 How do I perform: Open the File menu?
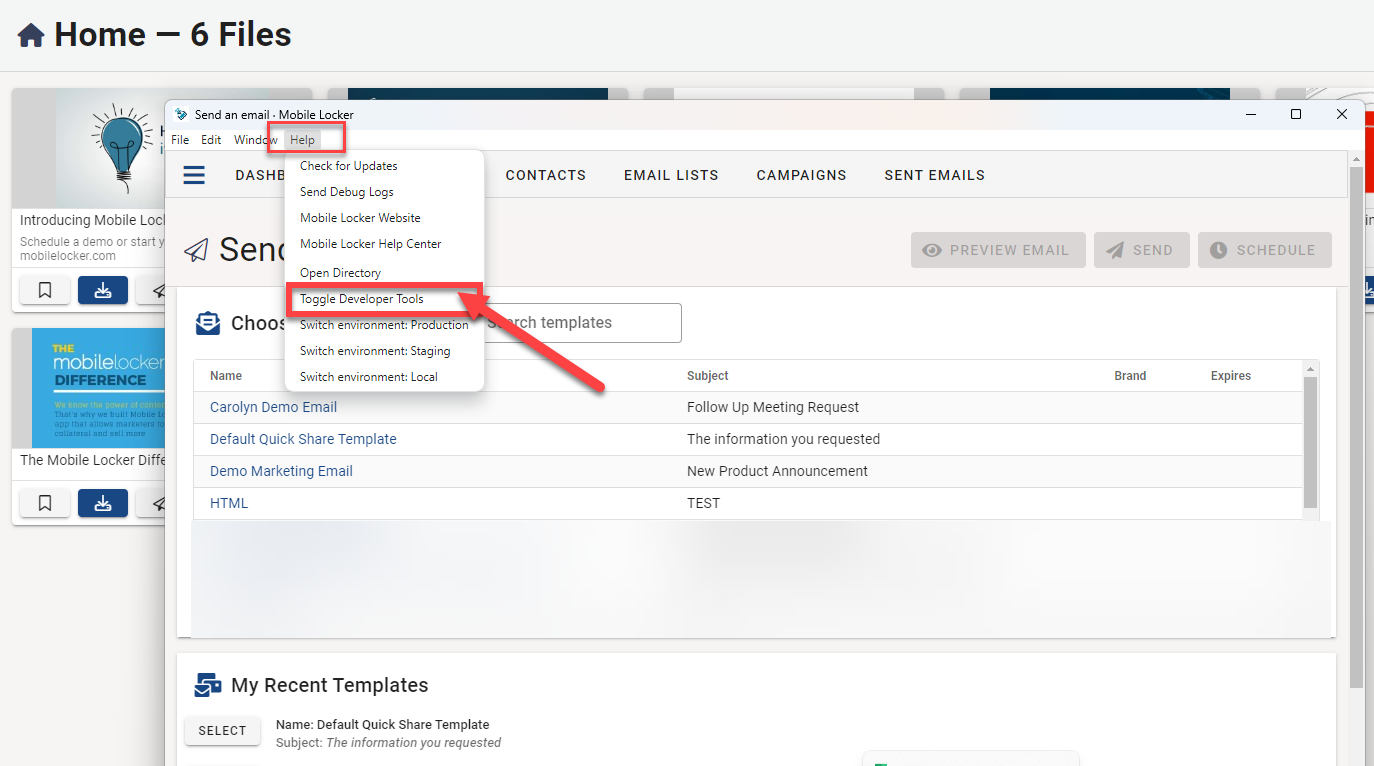click(x=180, y=140)
